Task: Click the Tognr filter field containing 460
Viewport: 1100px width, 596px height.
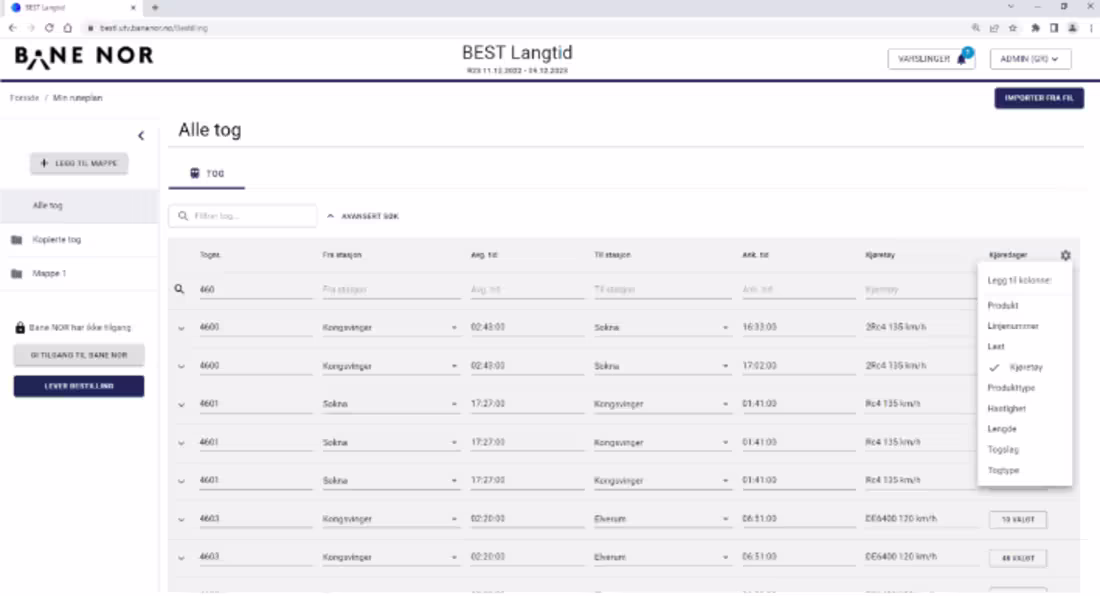Action: pos(255,290)
